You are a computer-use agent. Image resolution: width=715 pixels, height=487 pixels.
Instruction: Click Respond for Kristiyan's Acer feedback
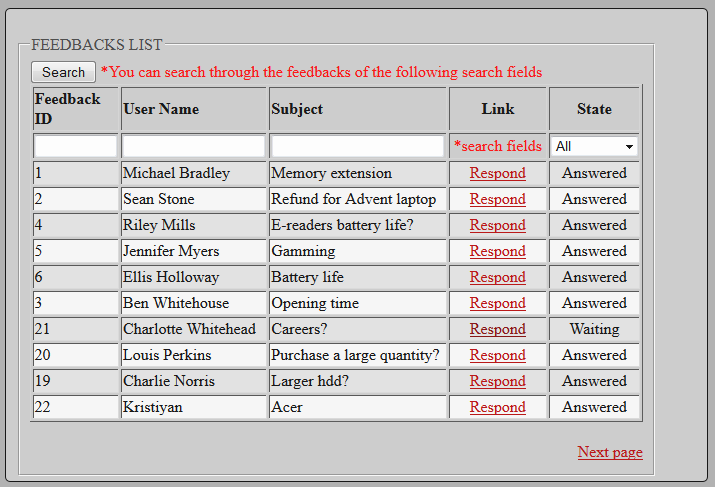click(x=497, y=407)
